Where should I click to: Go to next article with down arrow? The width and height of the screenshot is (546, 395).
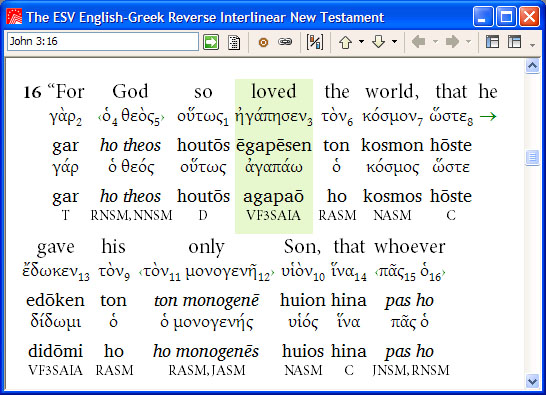coord(378,42)
